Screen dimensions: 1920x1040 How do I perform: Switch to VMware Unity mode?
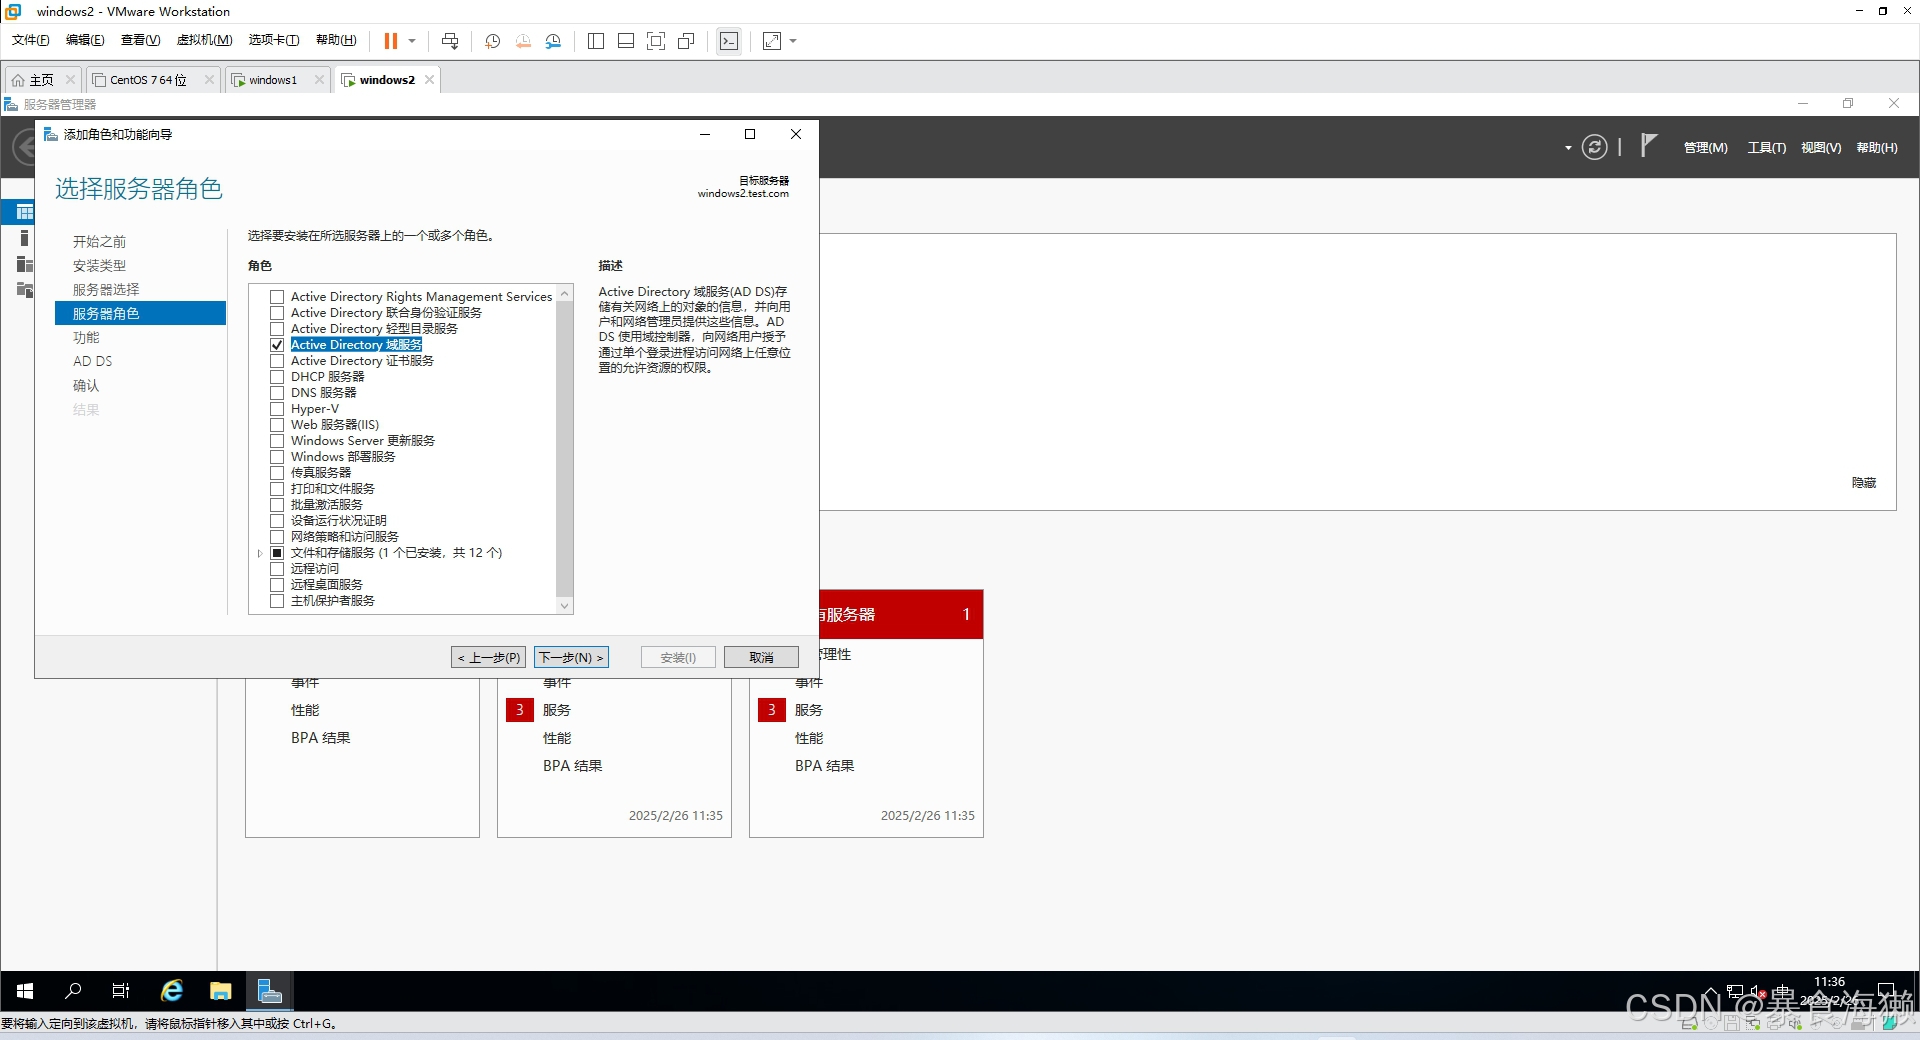click(686, 41)
